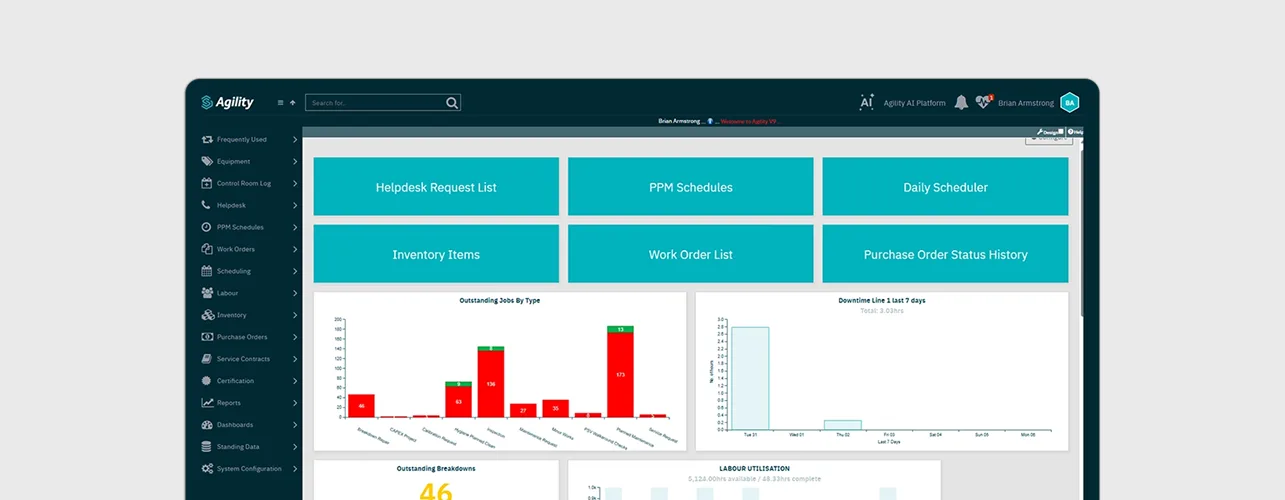Expand the Helpdesk chevron
This screenshot has width=1285, height=500.
tap(295, 205)
